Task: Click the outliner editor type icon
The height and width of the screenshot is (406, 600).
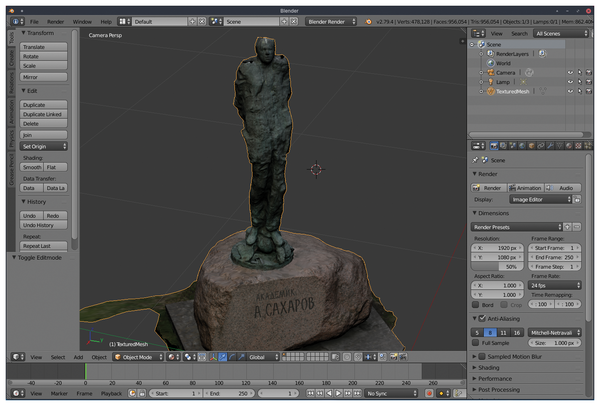Action: tap(478, 33)
